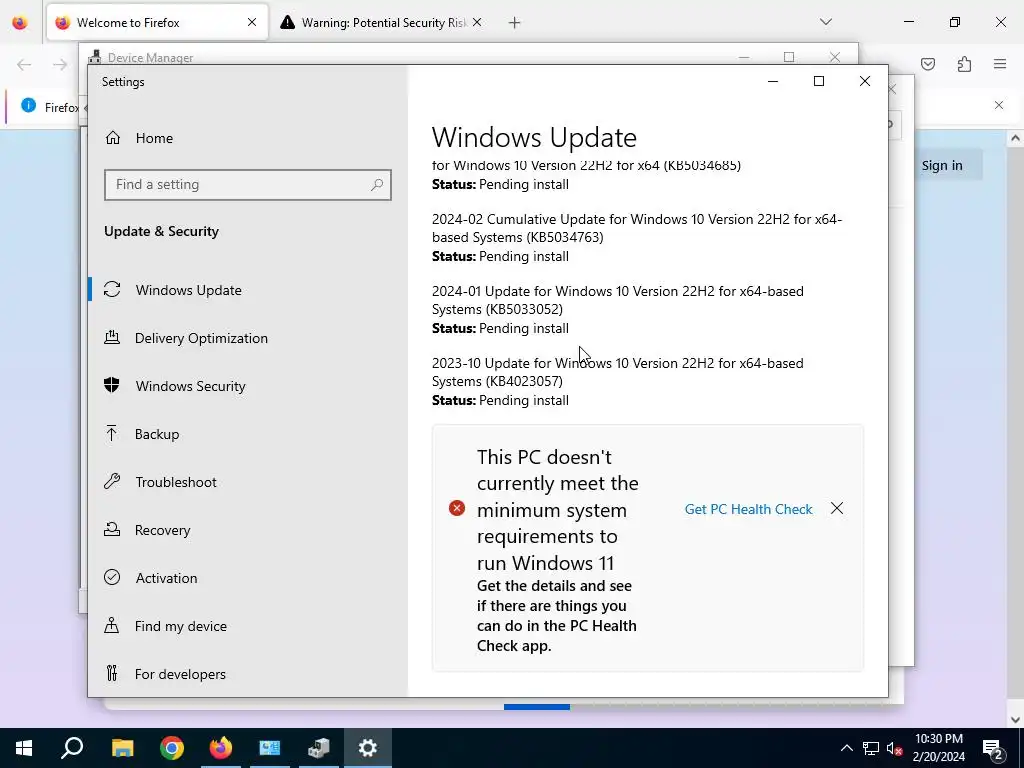
Task: Open For developers settings
Action: (180, 674)
